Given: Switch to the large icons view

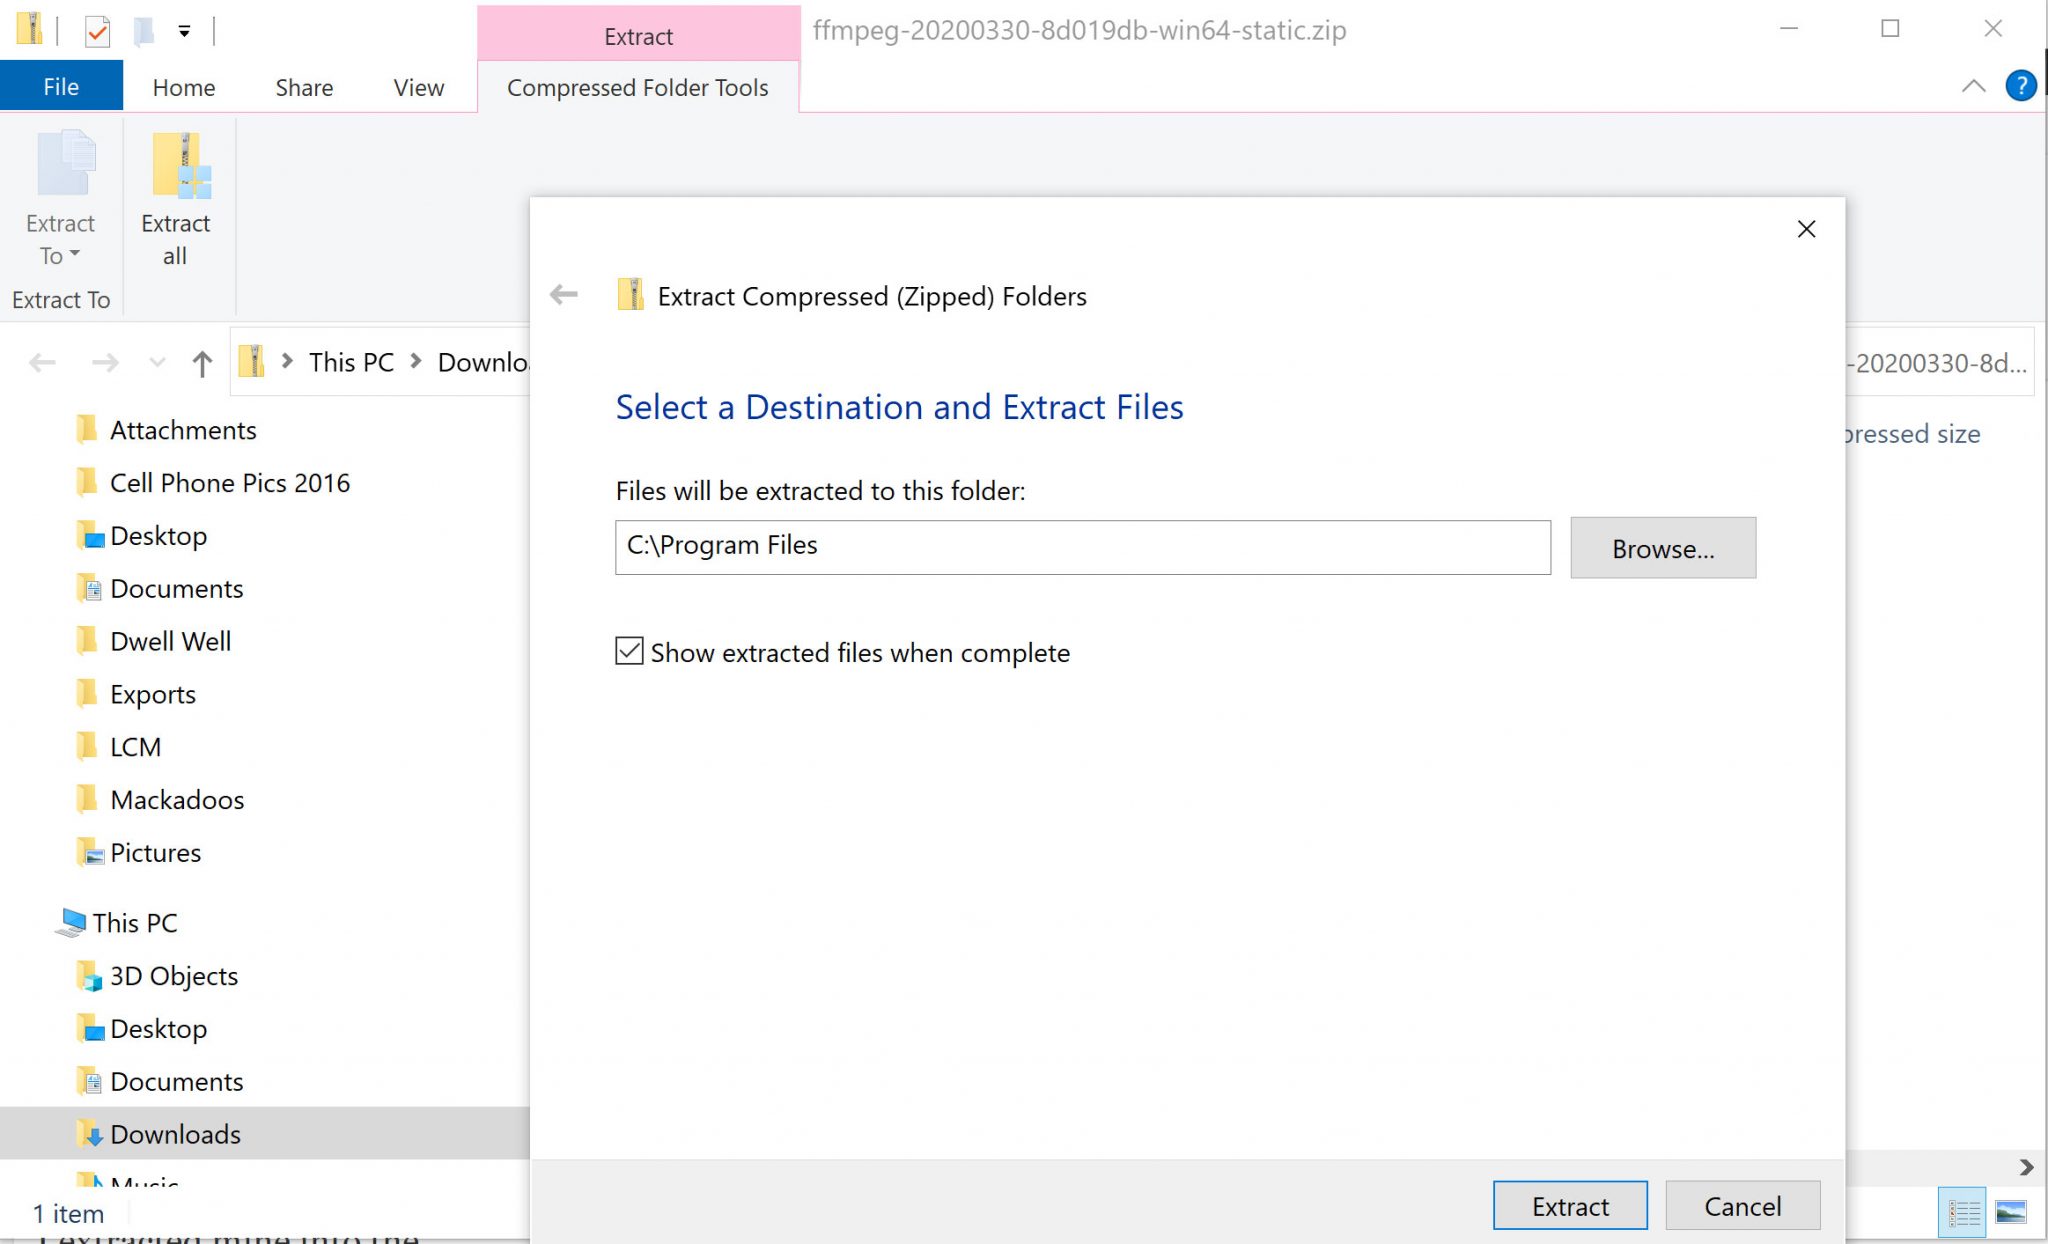Looking at the screenshot, I should tap(2010, 1213).
